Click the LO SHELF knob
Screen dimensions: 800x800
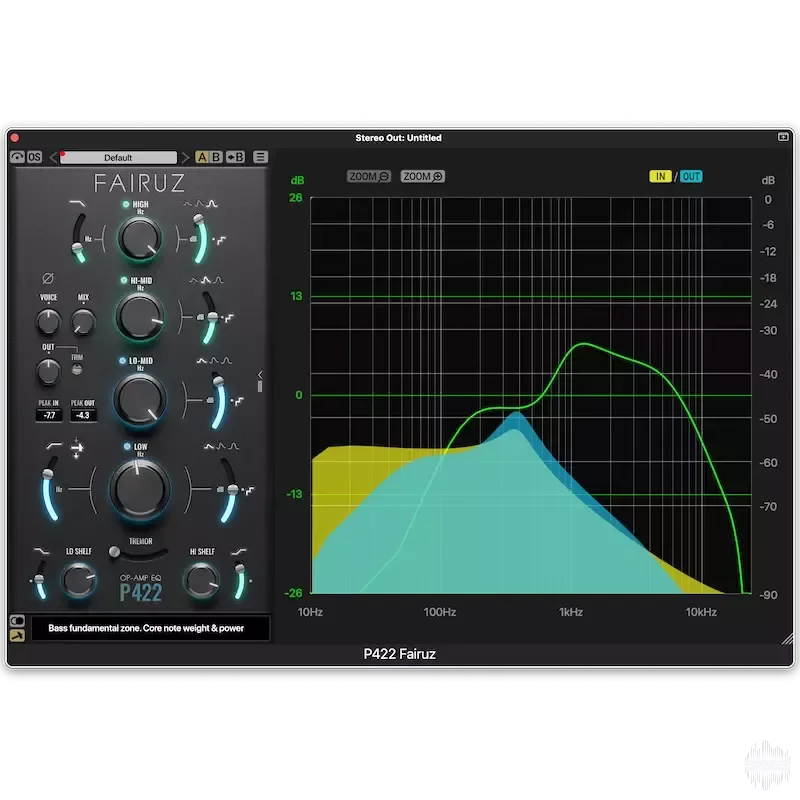point(78,580)
